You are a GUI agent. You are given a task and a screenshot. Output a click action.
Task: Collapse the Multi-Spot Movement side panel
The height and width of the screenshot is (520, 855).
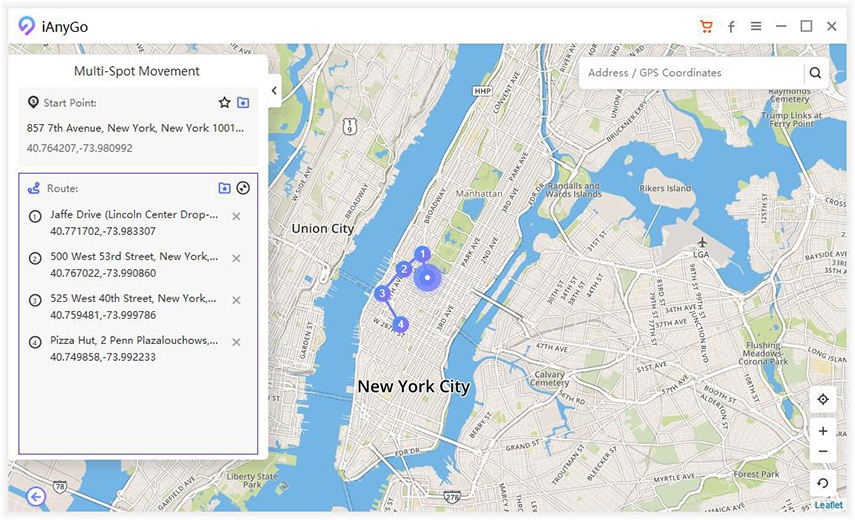(x=274, y=90)
